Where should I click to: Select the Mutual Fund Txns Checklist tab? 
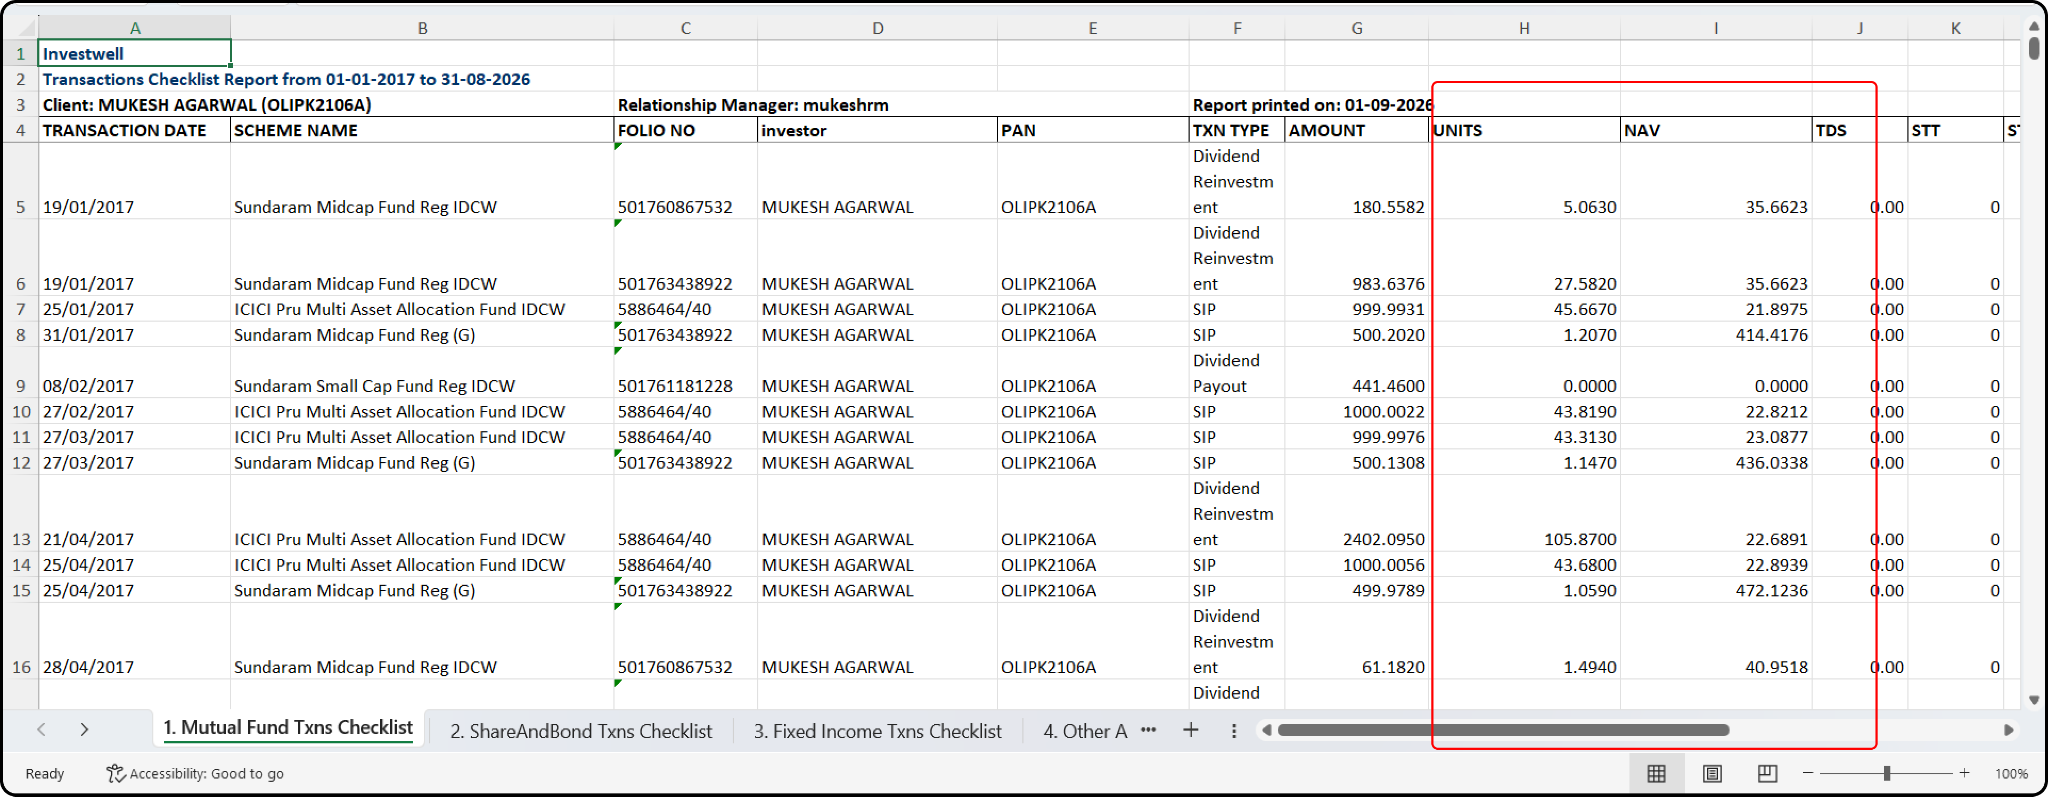click(289, 728)
